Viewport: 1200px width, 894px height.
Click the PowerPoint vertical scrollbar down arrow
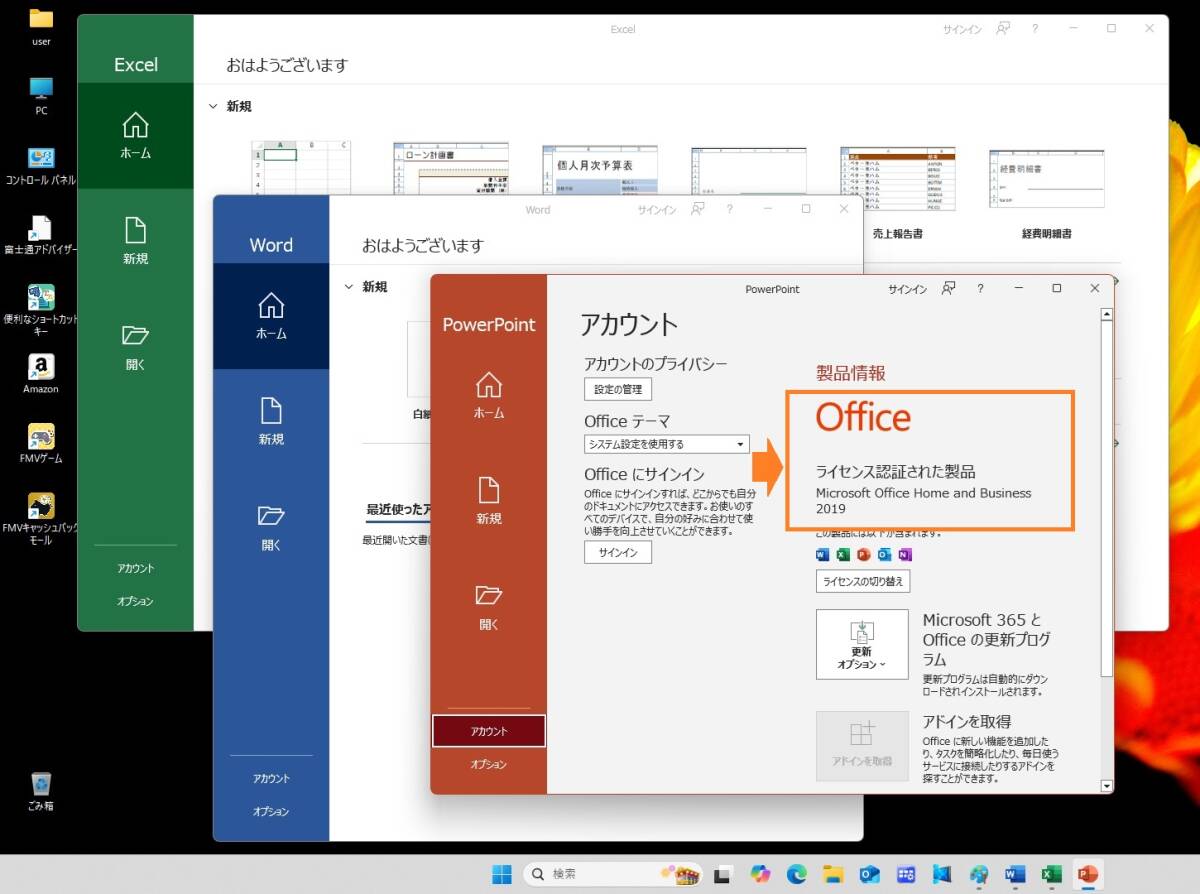pyautogui.click(x=1106, y=785)
